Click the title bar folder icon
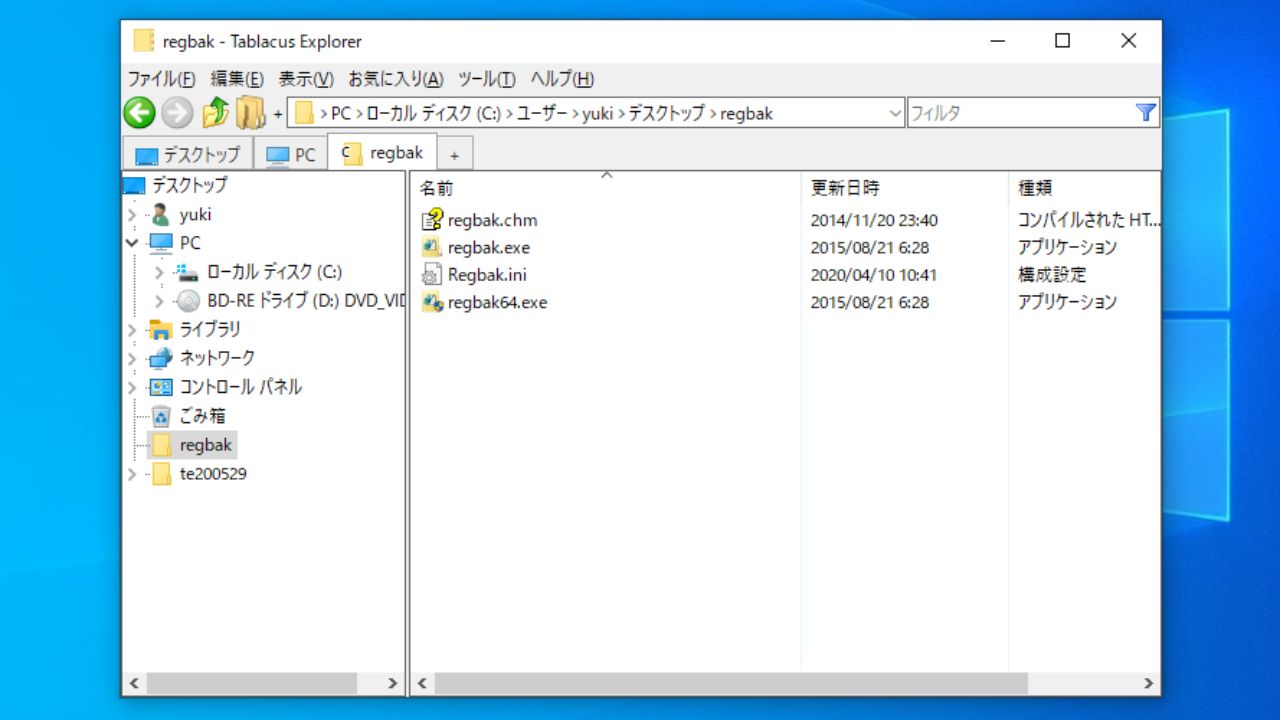The image size is (1280, 720). click(x=144, y=41)
